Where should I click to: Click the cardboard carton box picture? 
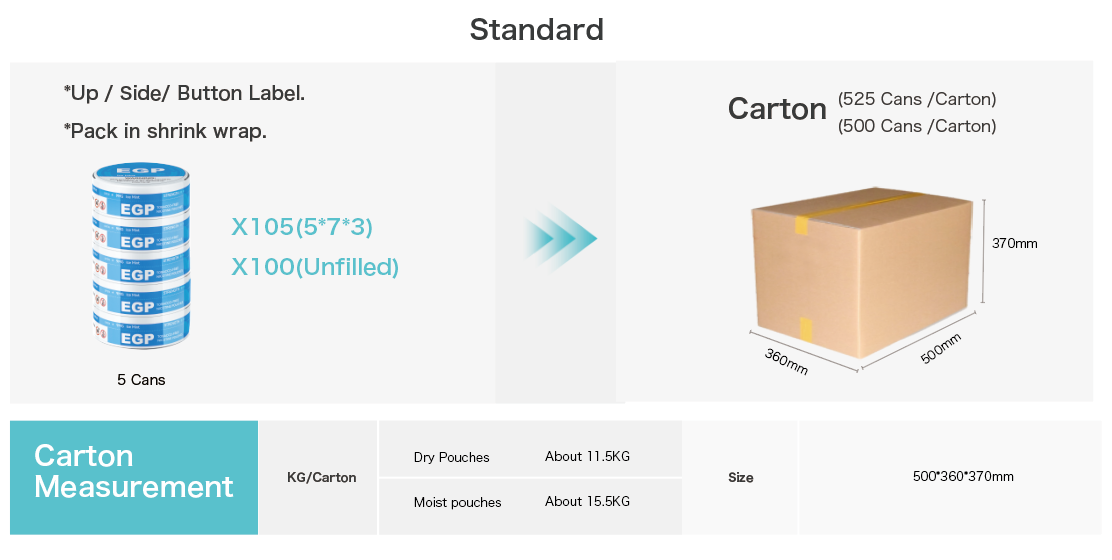click(x=862, y=270)
